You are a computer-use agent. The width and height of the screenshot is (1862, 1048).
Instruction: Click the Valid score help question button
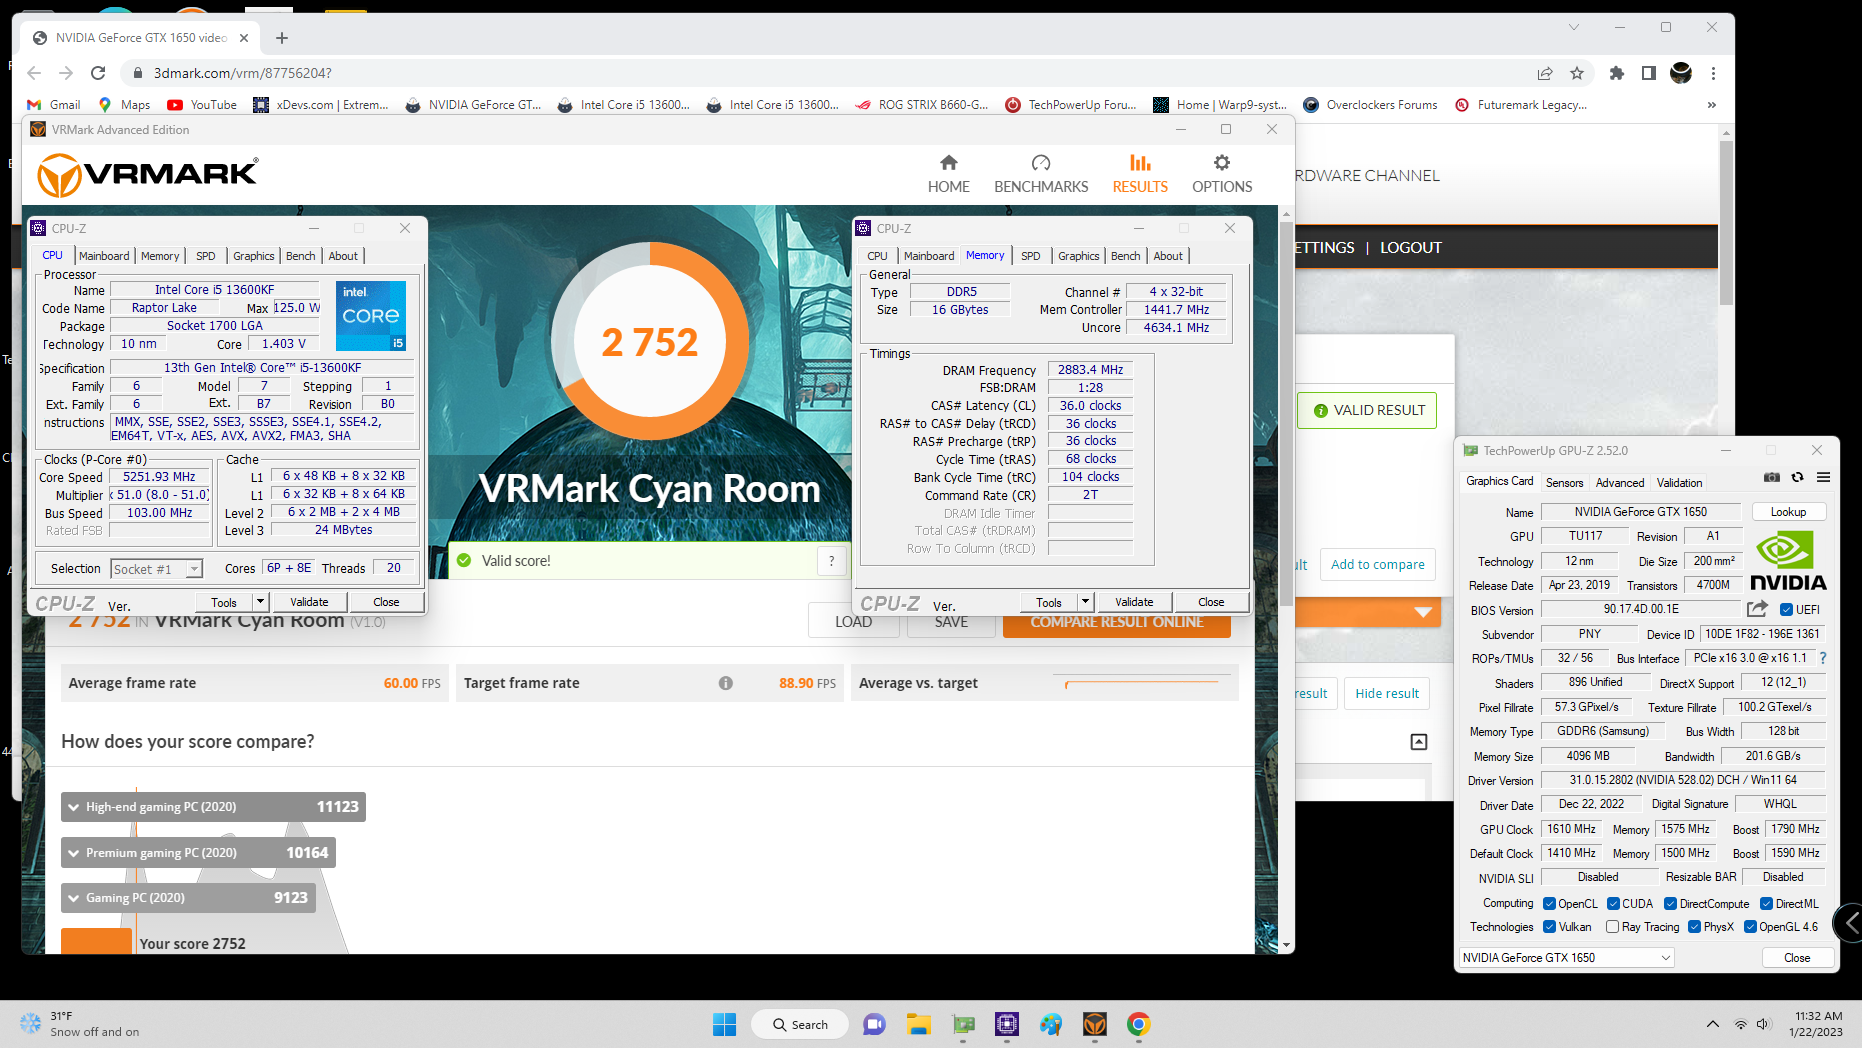point(832,561)
